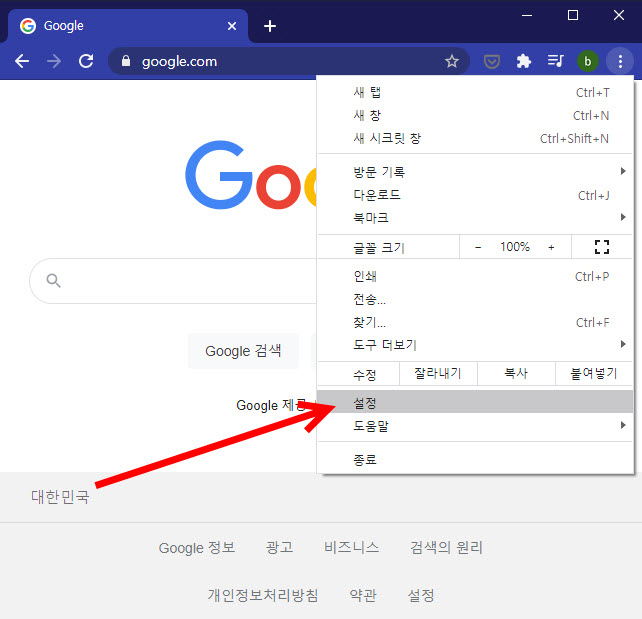The height and width of the screenshot is (619, 642).
Task: Click the 100% zoom value
Action: (514, 247)
